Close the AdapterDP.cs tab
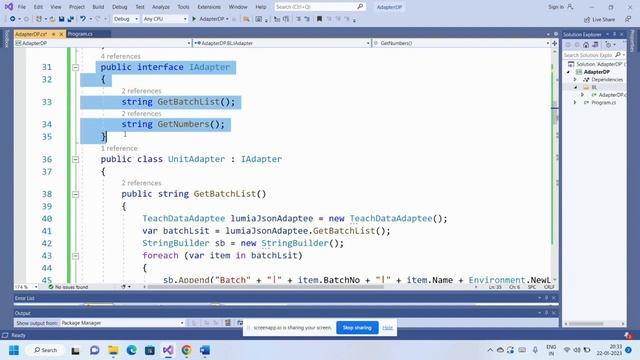The height and width of the screenshot is (360, 640). 62,34
